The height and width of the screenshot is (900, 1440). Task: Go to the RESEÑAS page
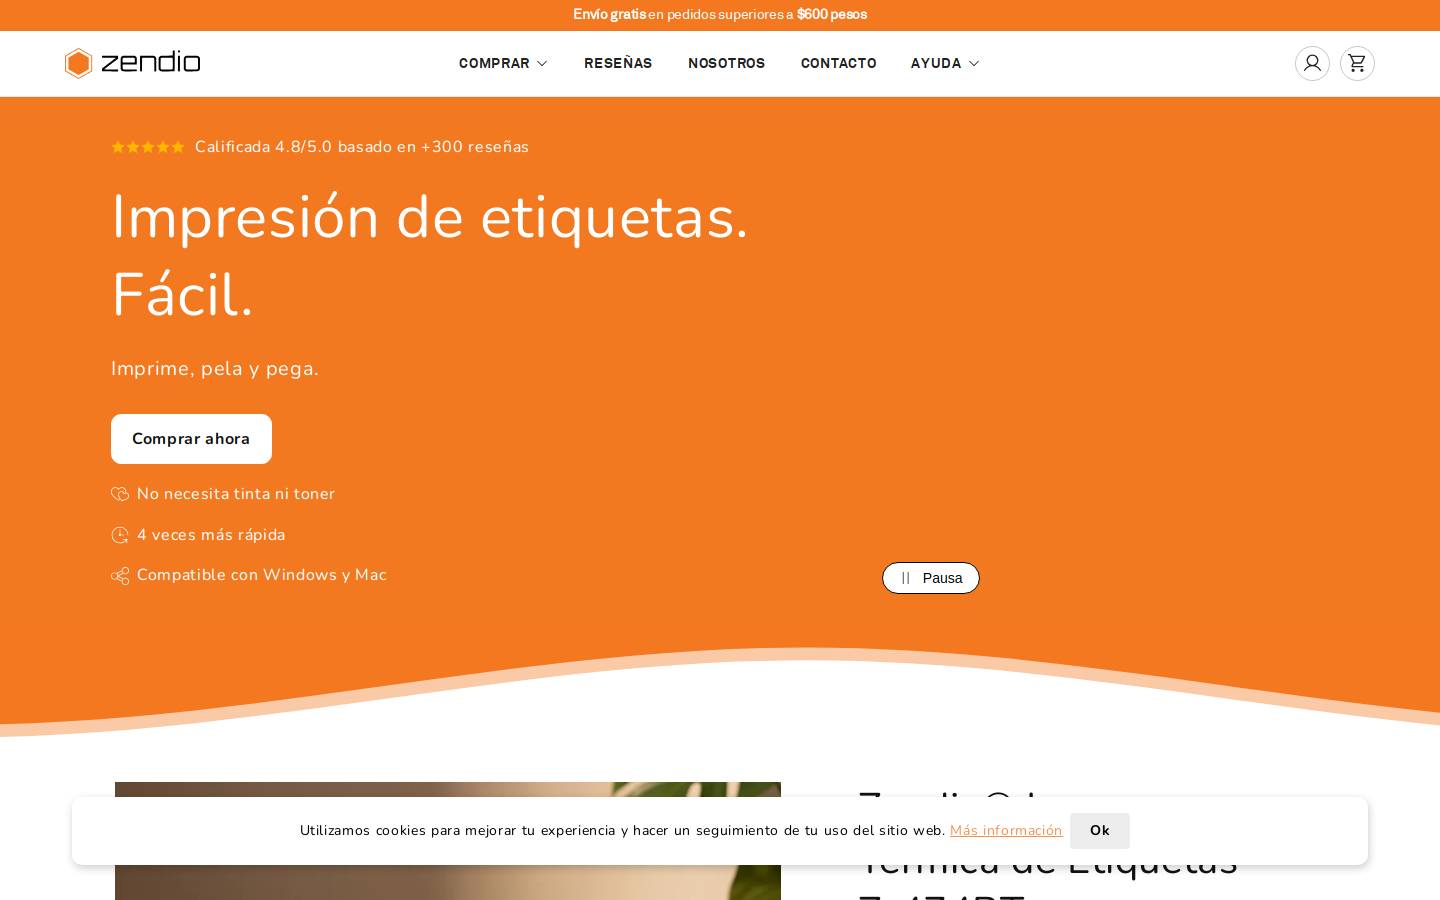click(618, 63)
